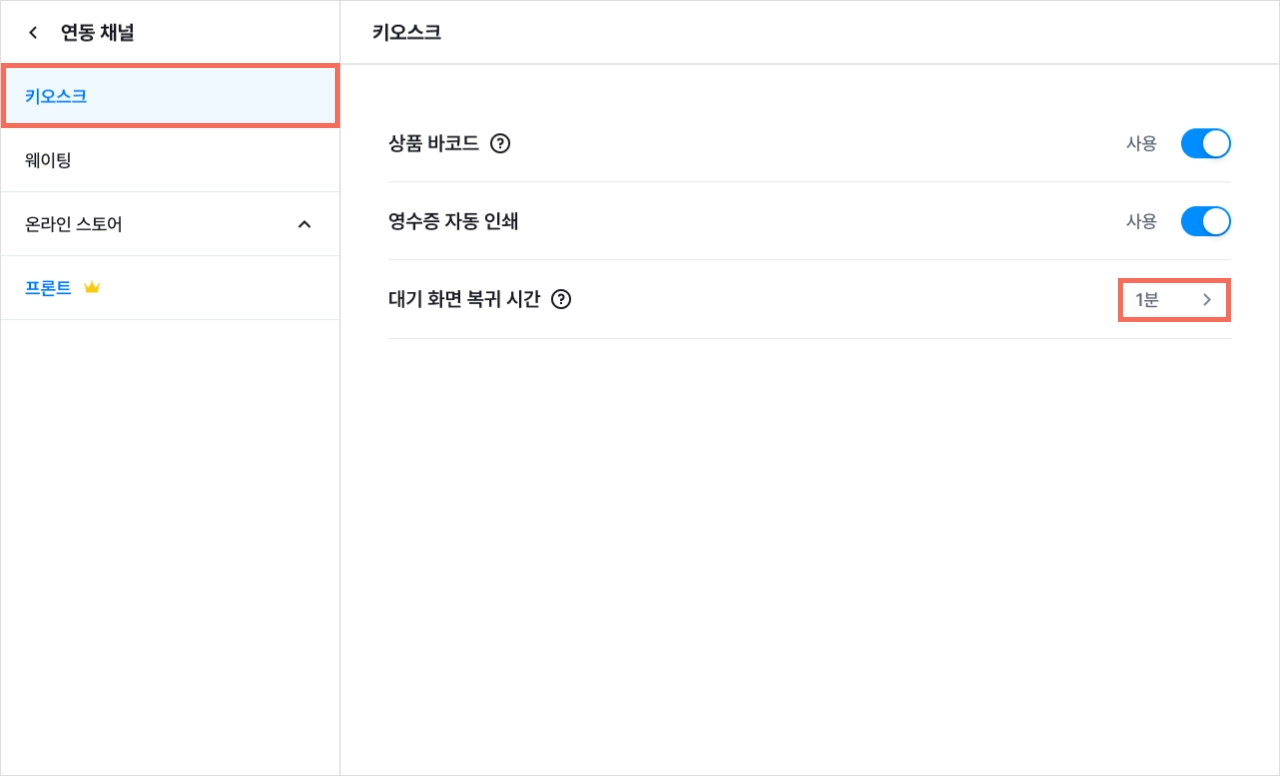Go back using the arrow beside 연동 채널
This screenshot has width=1280, height=776.
(33, 33)
